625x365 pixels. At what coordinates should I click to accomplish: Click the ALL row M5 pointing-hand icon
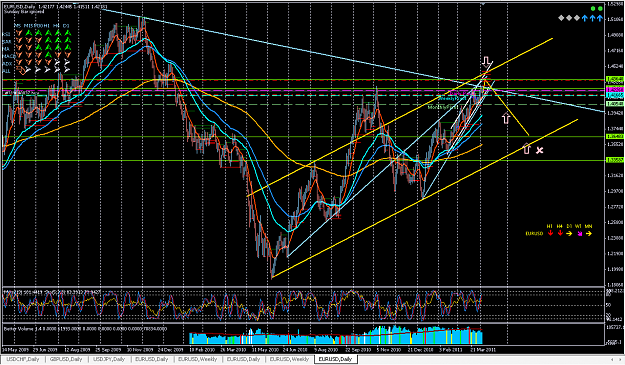[21, 71]
